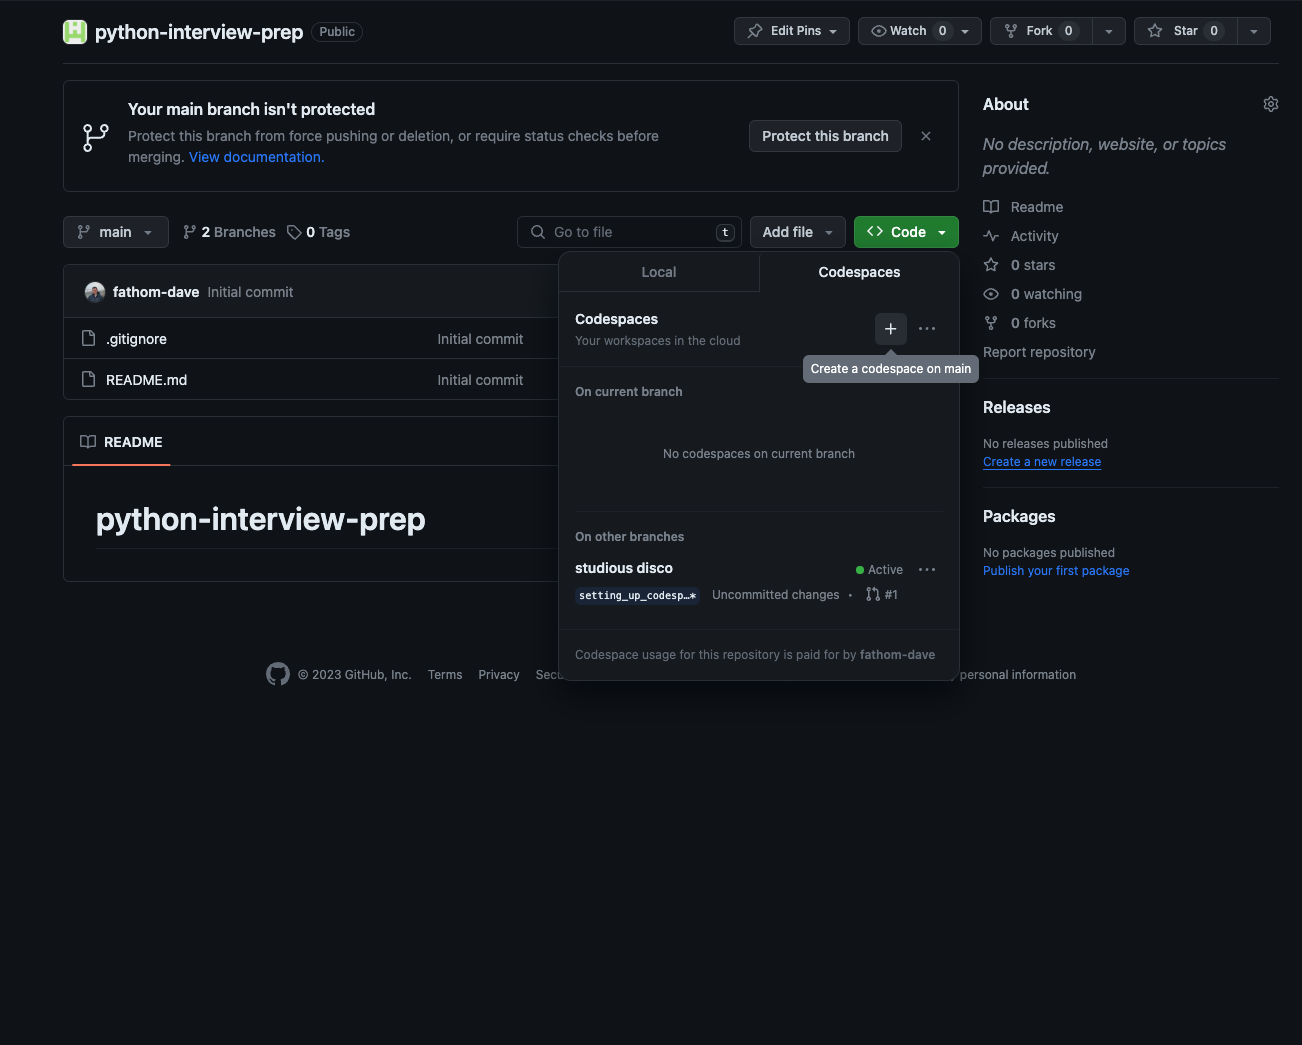The height and width of the screenshot is (1045, 1302).
Task: Open the main branch selector dropdown
Action: [116, 232]
